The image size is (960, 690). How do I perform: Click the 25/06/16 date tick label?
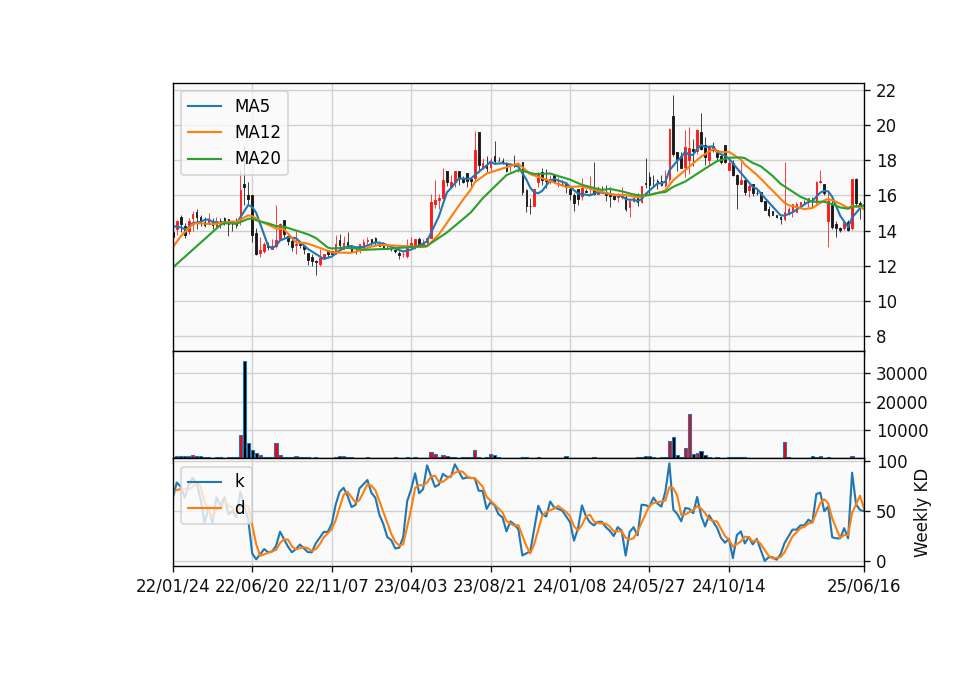[864, 586]
